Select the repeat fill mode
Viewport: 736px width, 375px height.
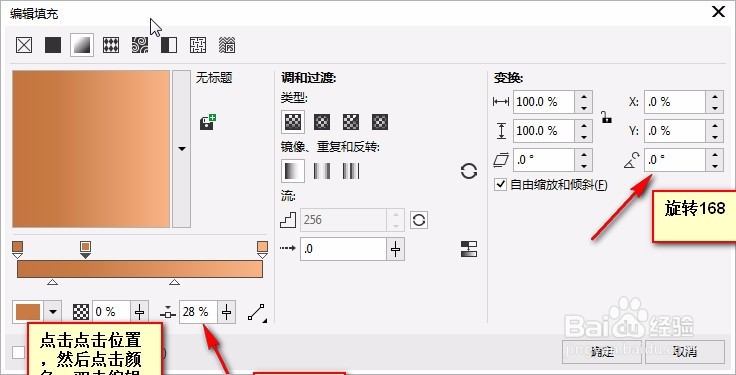click(351, 171)
